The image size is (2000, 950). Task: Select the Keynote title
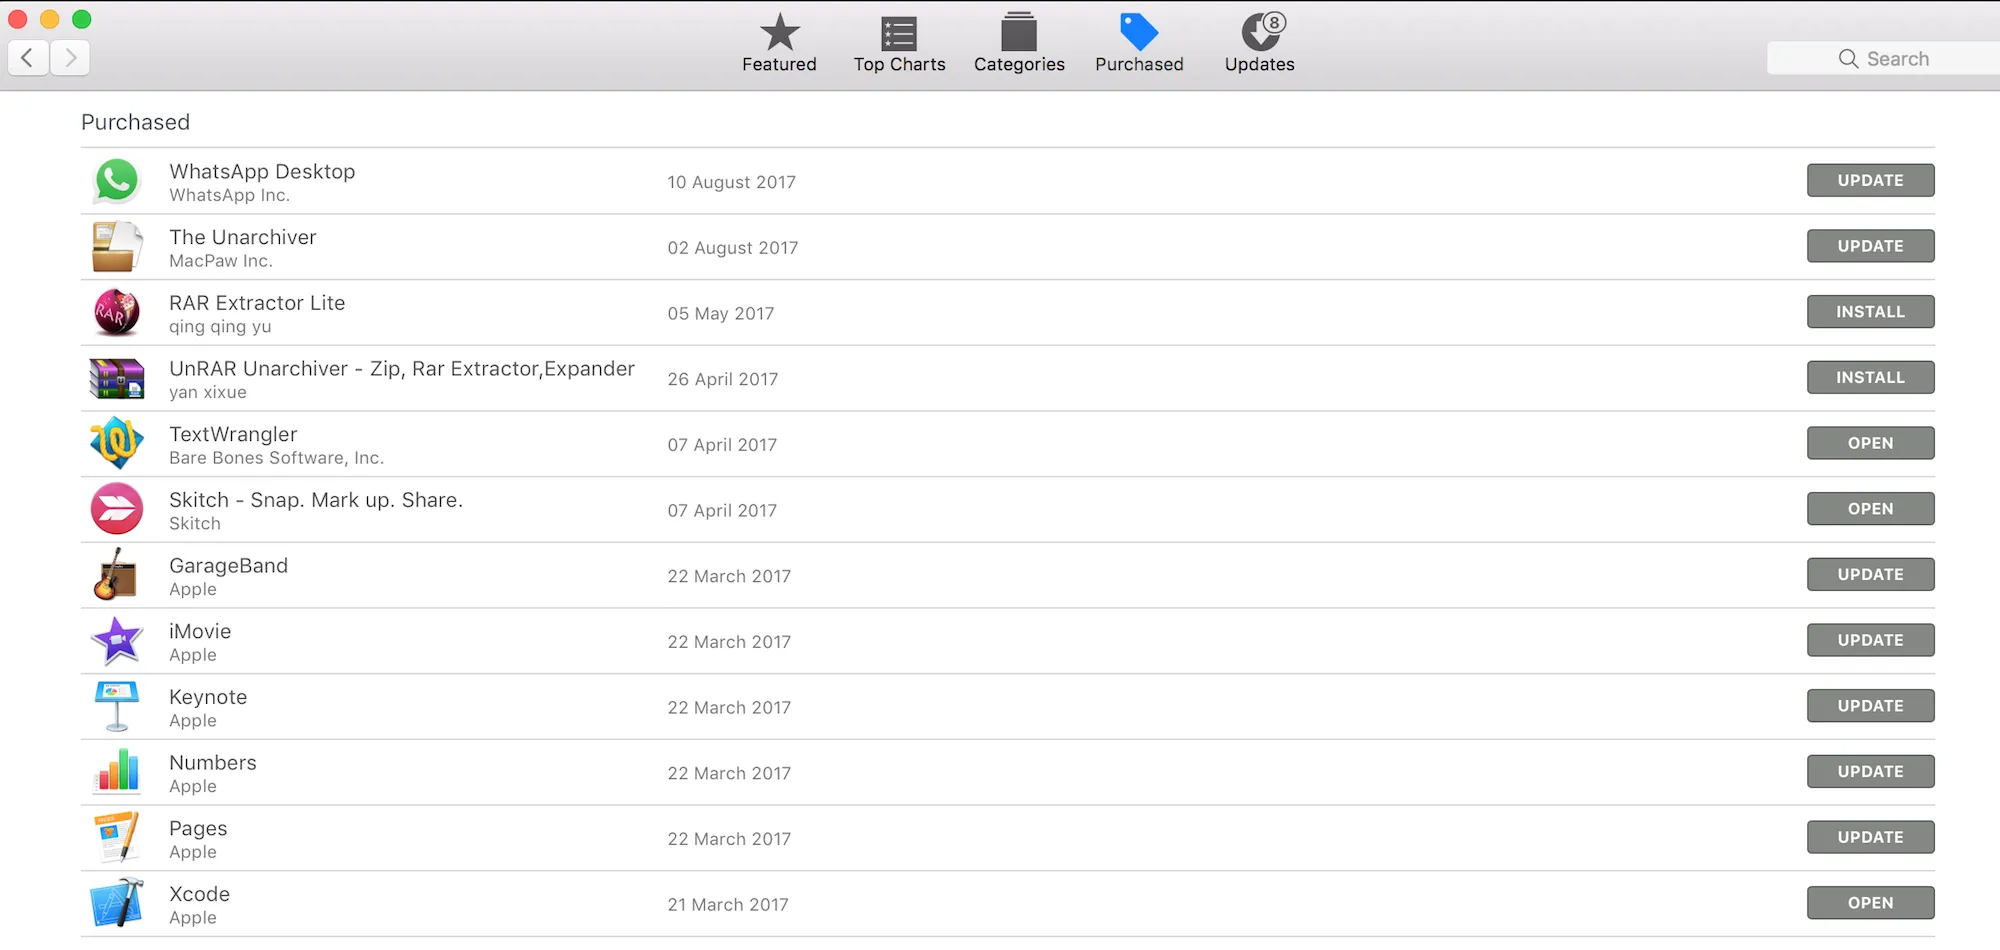point(208,697)
